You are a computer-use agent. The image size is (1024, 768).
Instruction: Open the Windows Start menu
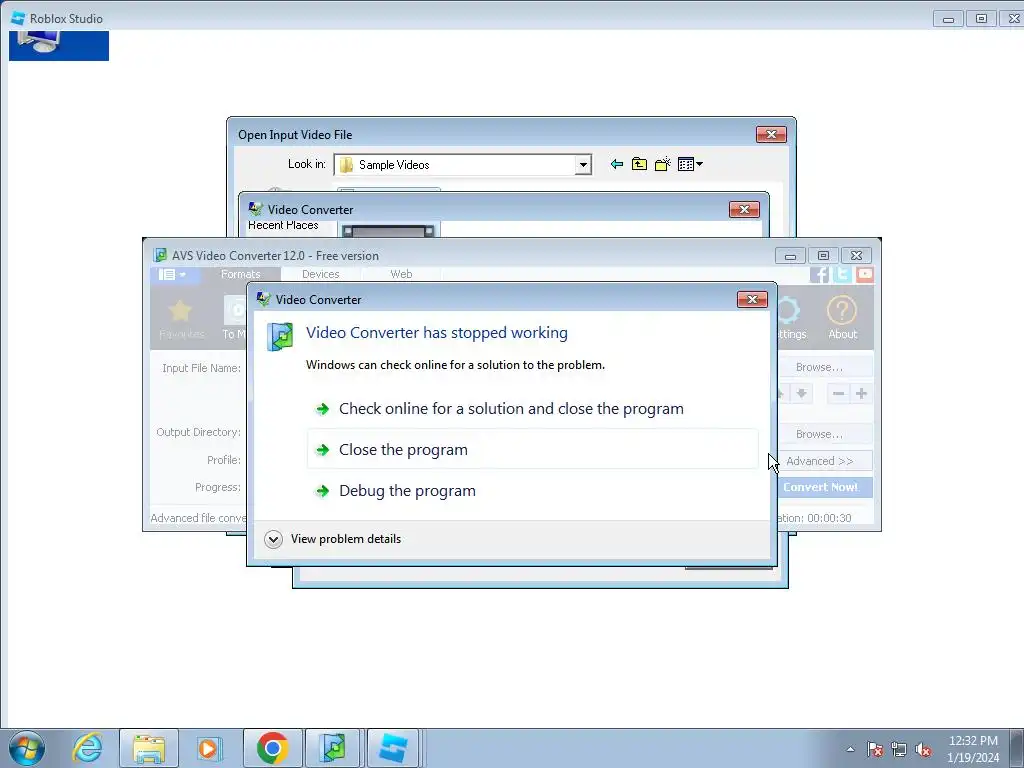coord(27,748)
